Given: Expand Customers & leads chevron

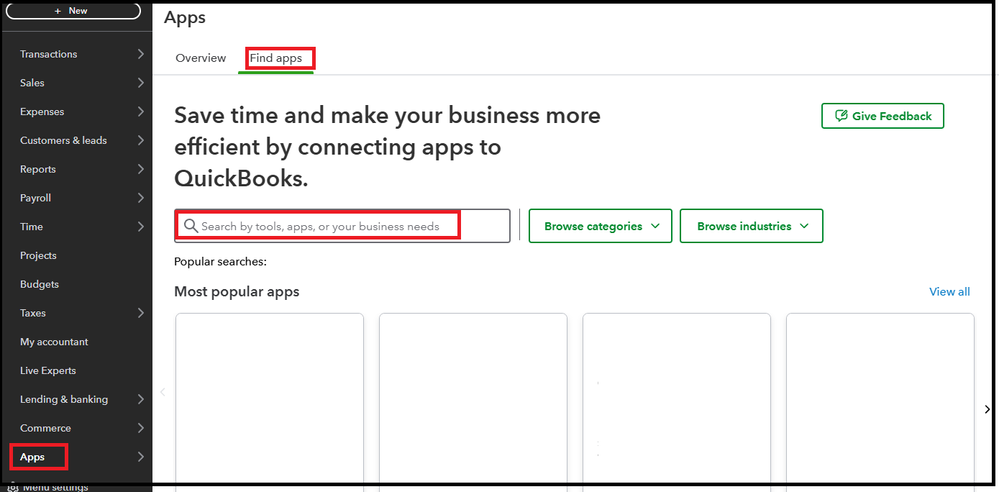Looking at the screenshot, I should (140, 140).
